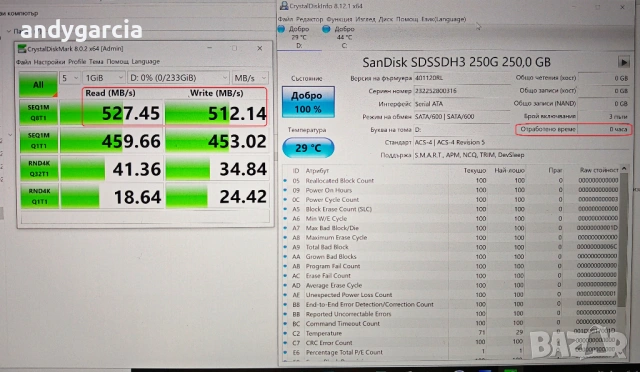Click green All button to run all tests
Viewport: 640px width, 372px height.
38,85
